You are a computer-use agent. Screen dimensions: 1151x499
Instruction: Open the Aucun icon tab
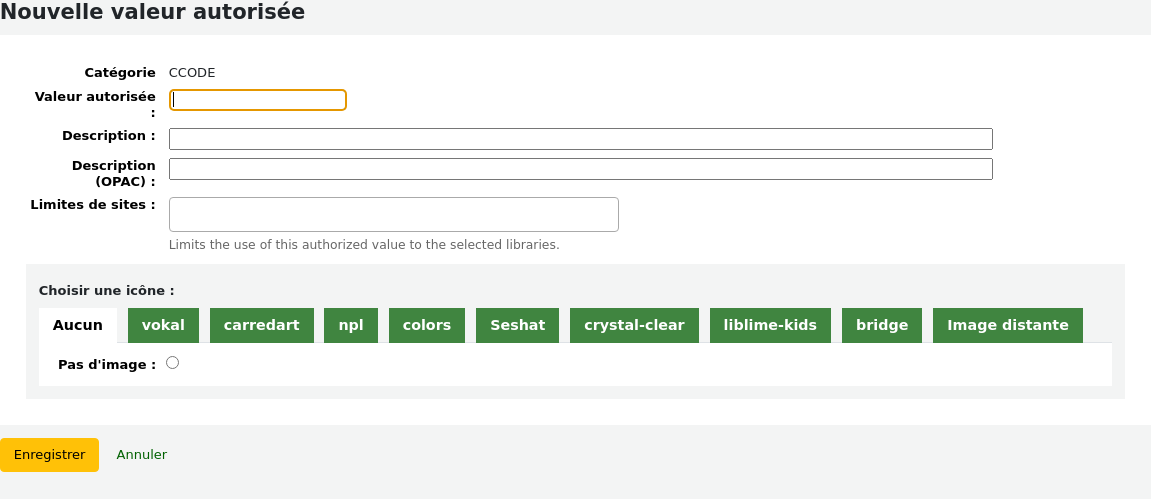coord(78,325)
